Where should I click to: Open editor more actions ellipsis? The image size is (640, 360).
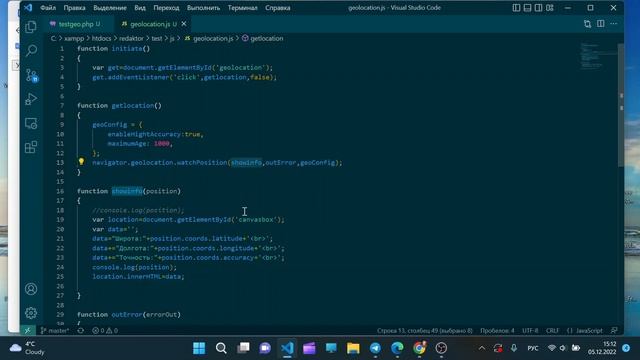(614, 24)
